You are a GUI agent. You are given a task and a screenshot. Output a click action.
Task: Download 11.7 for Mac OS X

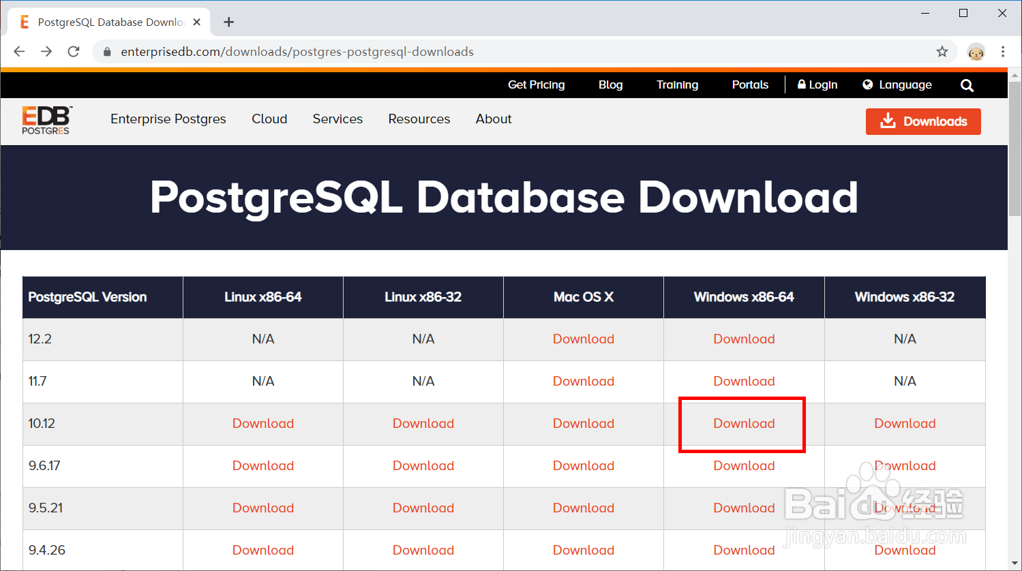click(583, 381)
